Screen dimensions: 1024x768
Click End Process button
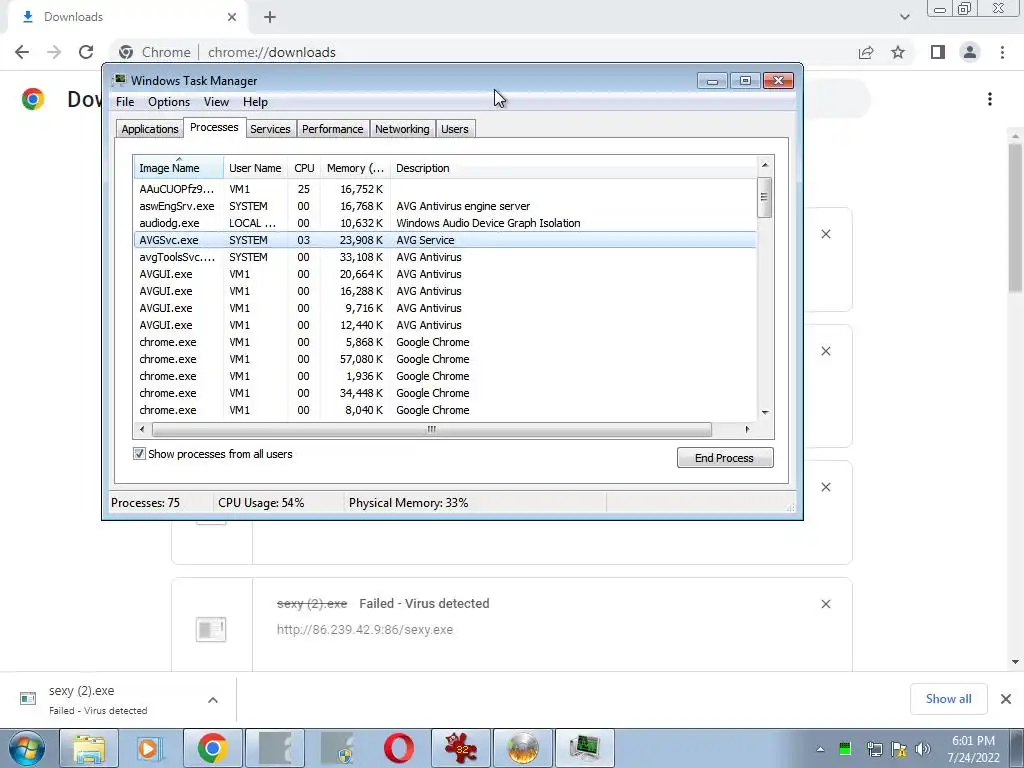[725, 458]
